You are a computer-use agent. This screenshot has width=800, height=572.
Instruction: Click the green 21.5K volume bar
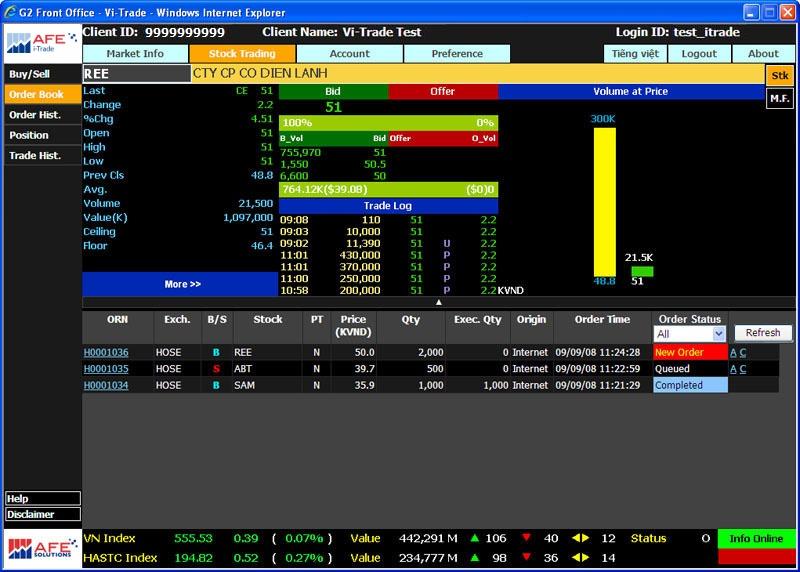click(x=642, y=271)
